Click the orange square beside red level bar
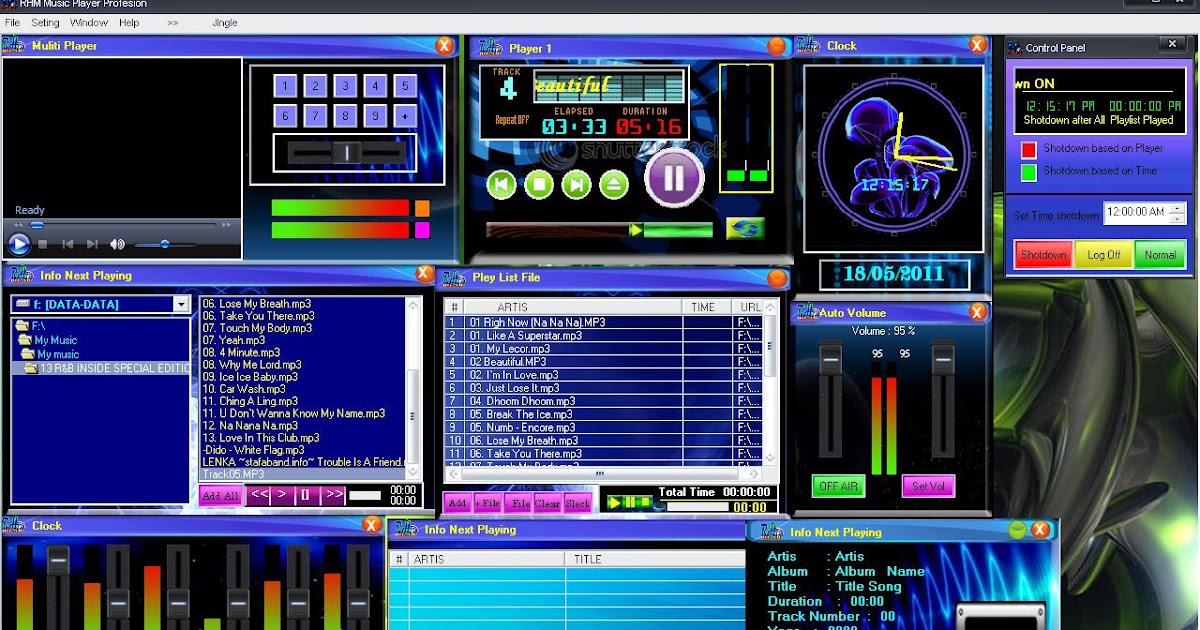The image size is (1200, 630). (422, 208)
